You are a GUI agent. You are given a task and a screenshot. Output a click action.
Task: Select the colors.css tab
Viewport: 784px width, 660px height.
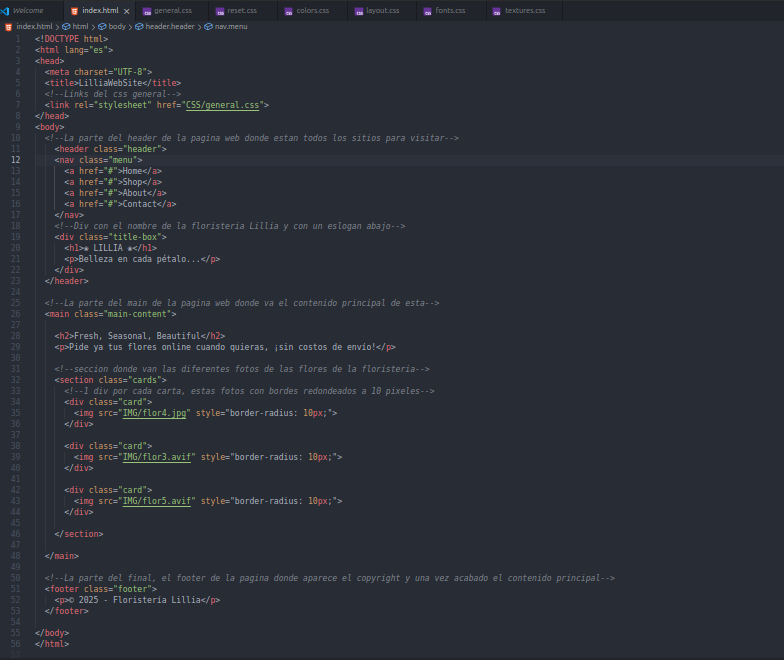pyautogui.click(x=312, y=11)
